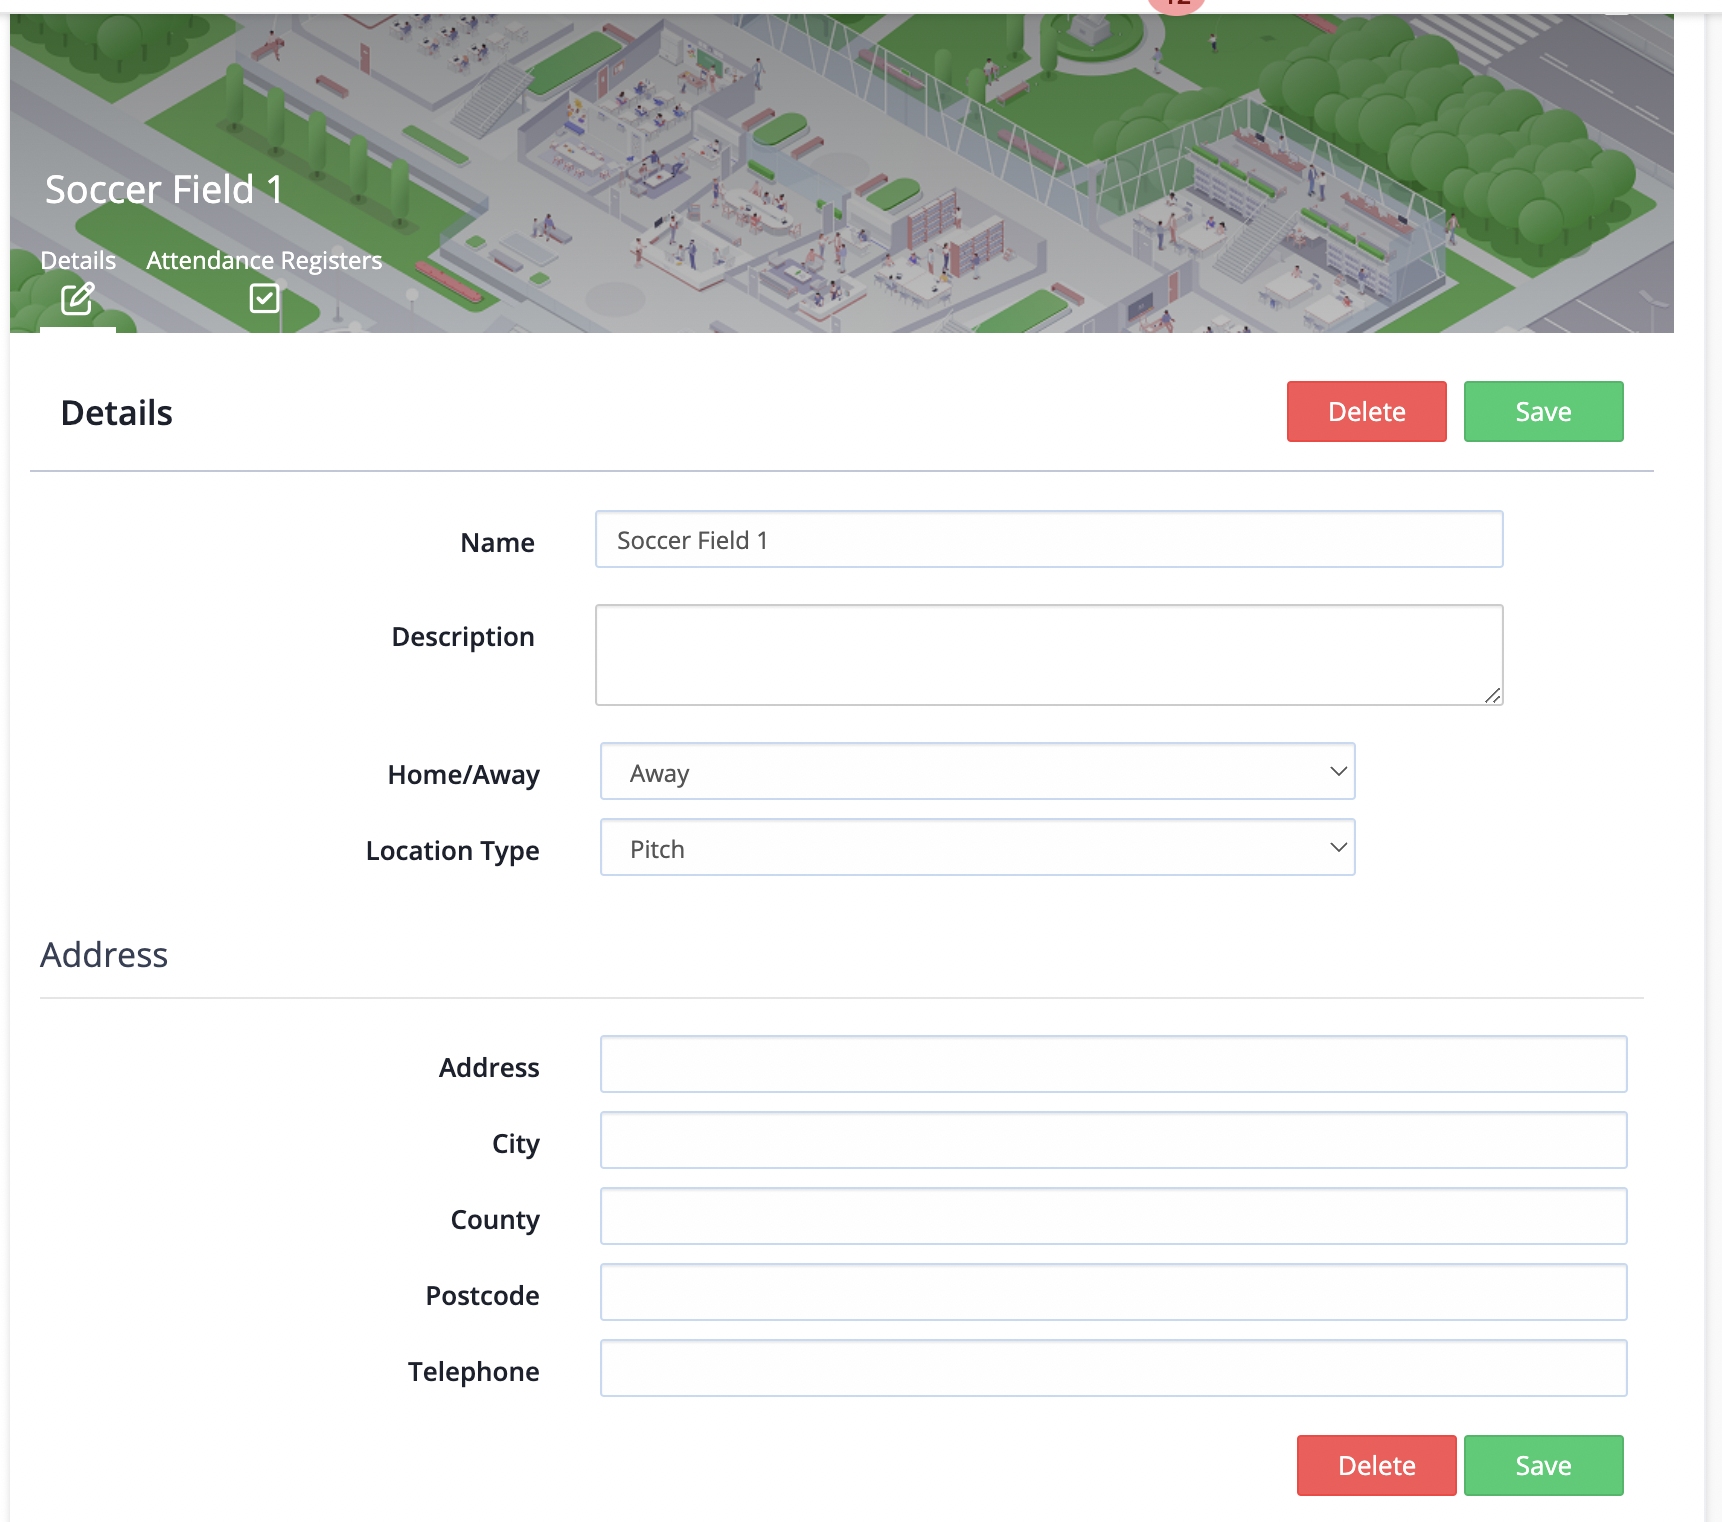Click the Attendance Registers checkbox icon
Image resolution: width=1722 pixels, height=1522 pixels.
click(264, 298)
